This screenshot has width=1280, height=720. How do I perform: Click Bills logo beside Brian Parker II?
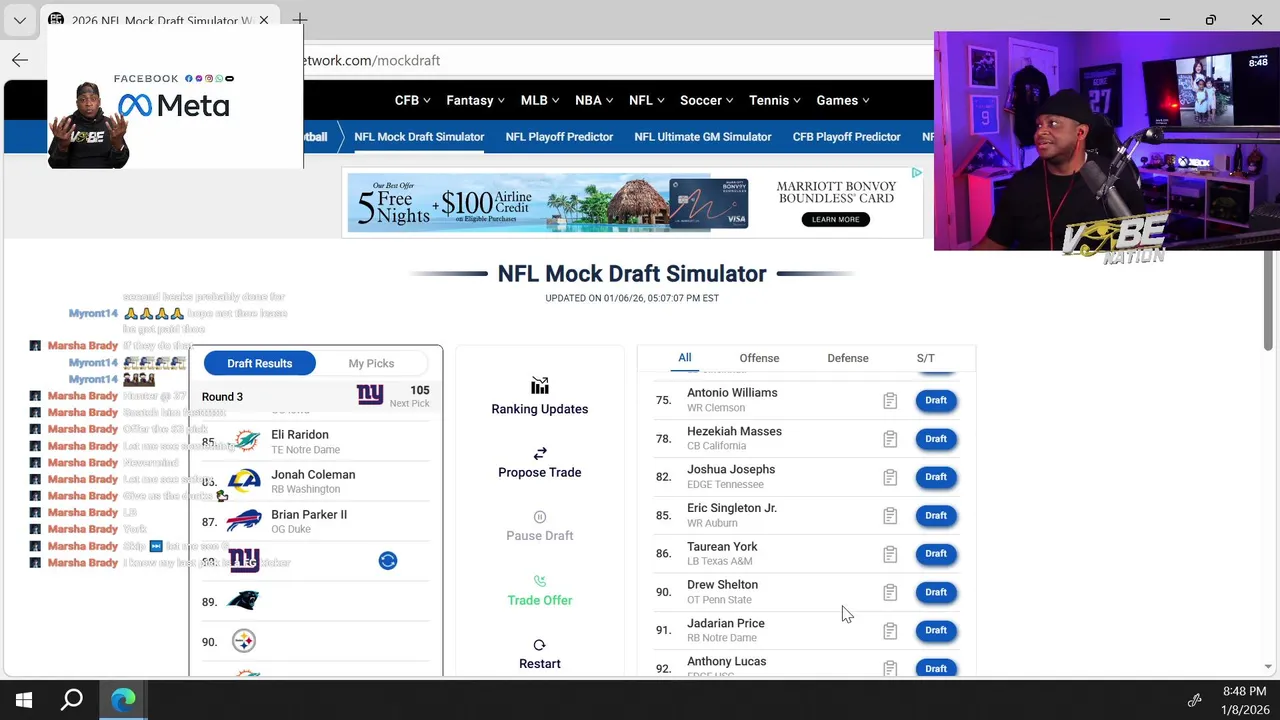tap(245, 521)
